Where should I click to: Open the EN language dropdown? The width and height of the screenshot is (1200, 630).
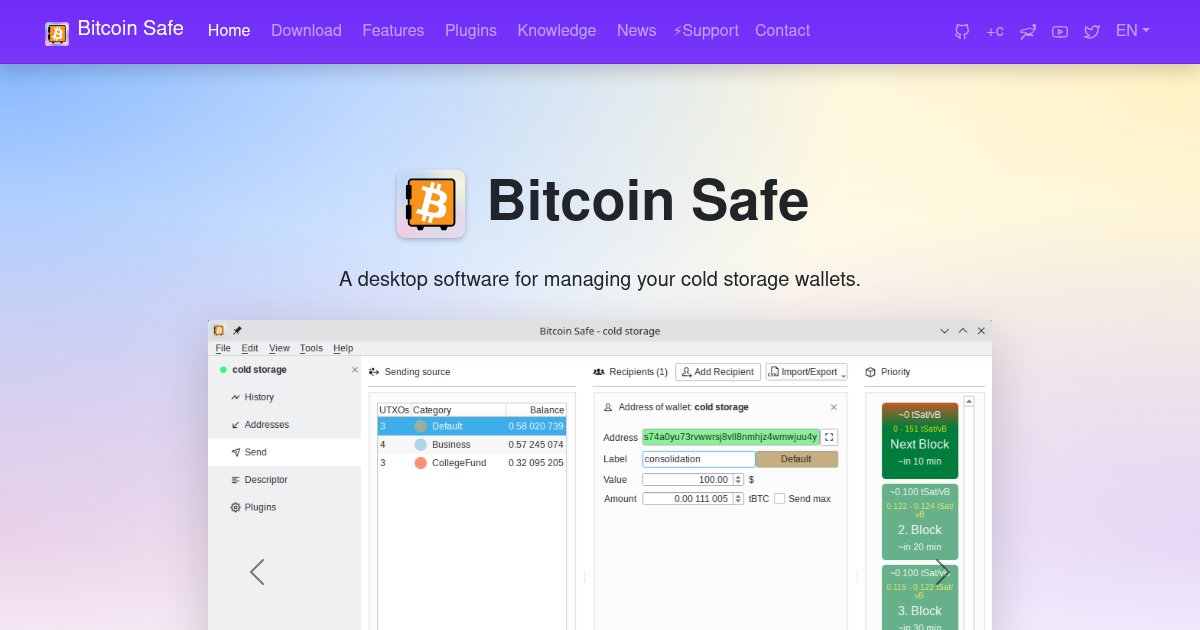point(1131,31)
